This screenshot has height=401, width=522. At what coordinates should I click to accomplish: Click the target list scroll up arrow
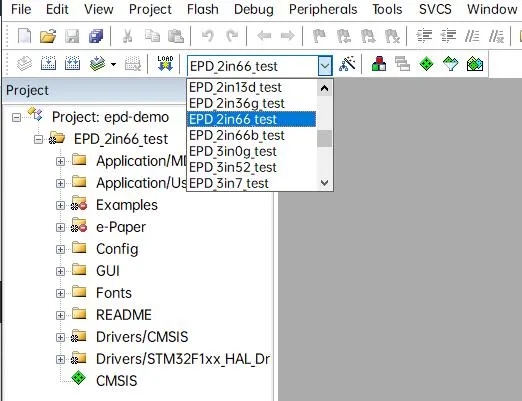(x=324, y=88)
